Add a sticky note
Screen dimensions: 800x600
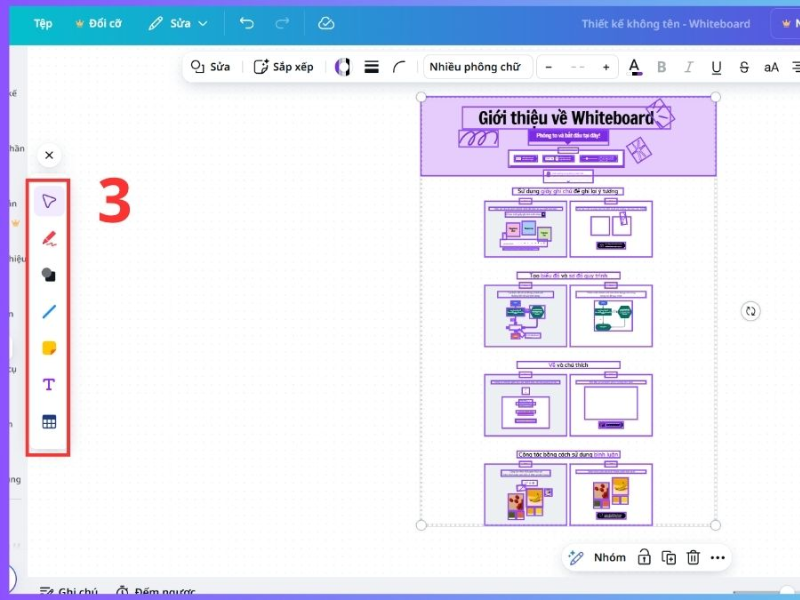pyautogui.click(x=48, y=347)
